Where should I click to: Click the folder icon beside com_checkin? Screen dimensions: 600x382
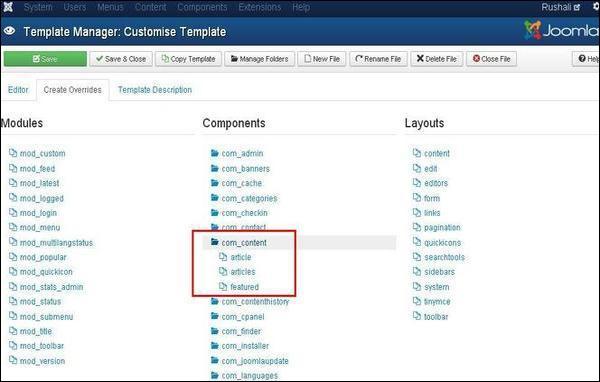215,212
